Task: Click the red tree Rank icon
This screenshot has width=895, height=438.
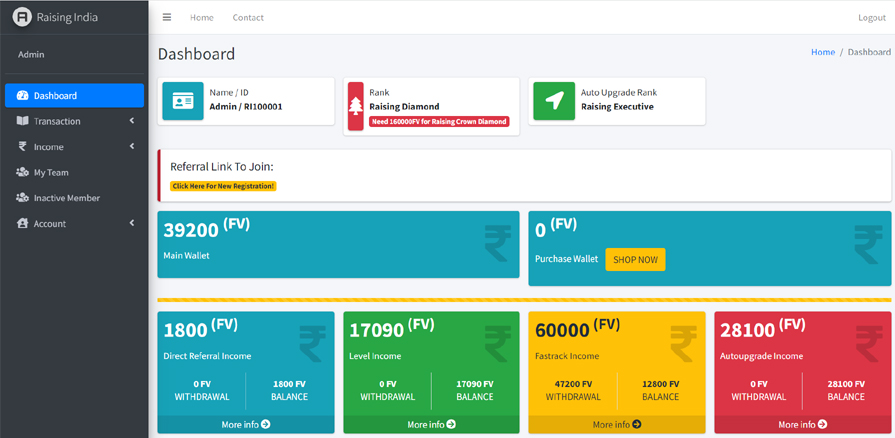Action: tap(355, 106)
